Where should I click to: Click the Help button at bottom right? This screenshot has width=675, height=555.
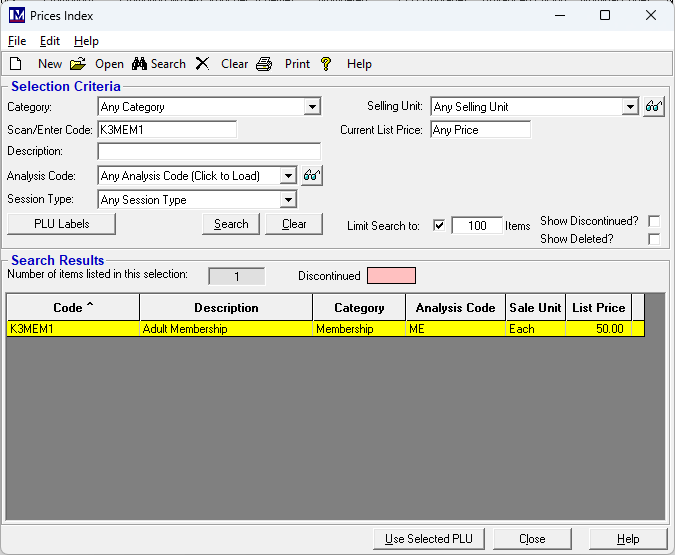click(628, 539)
